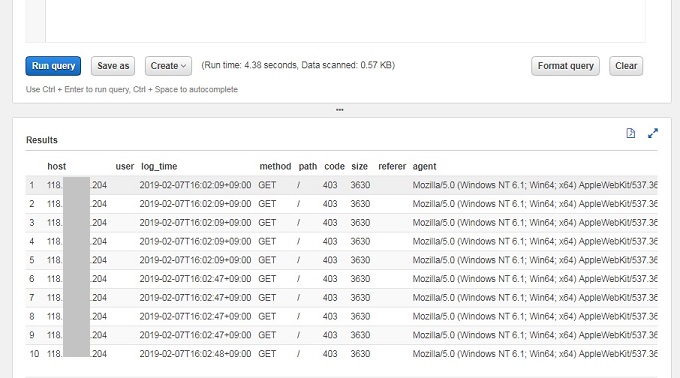
Task: Select the referer column header
Action: (x=392, y=166)
